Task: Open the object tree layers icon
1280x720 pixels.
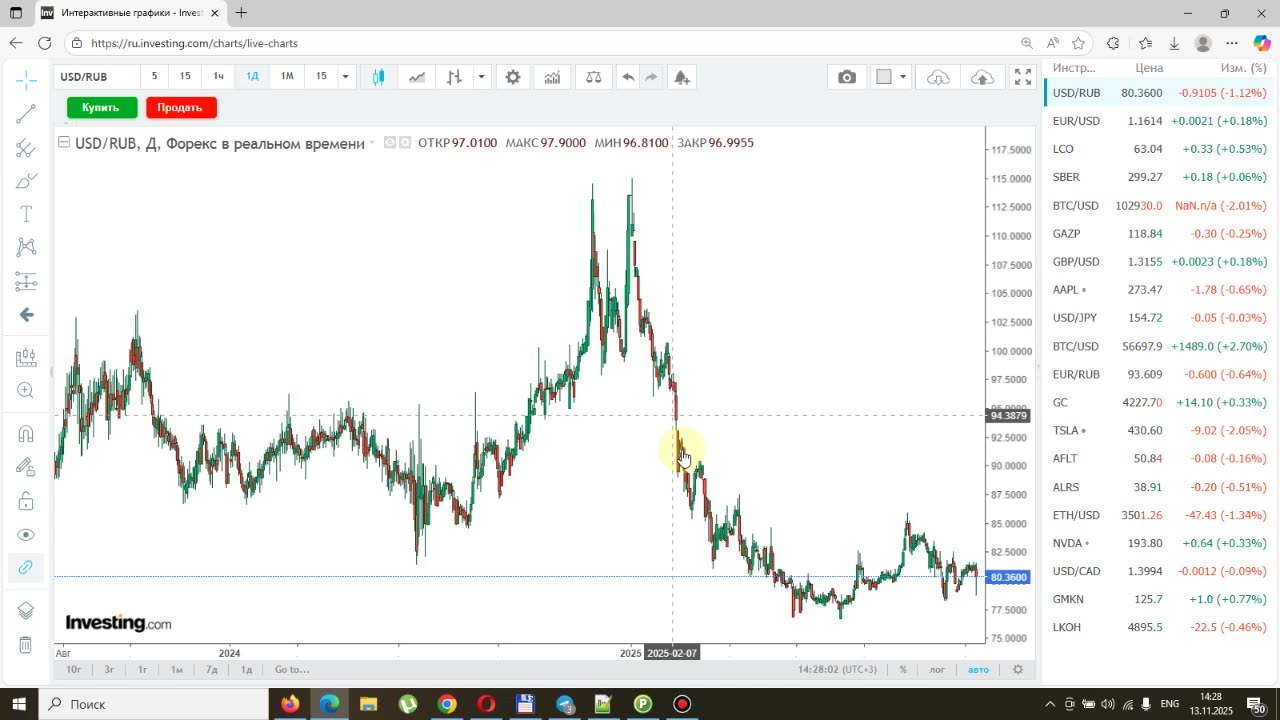Action: pyautogui.click(x=26, y=611)
